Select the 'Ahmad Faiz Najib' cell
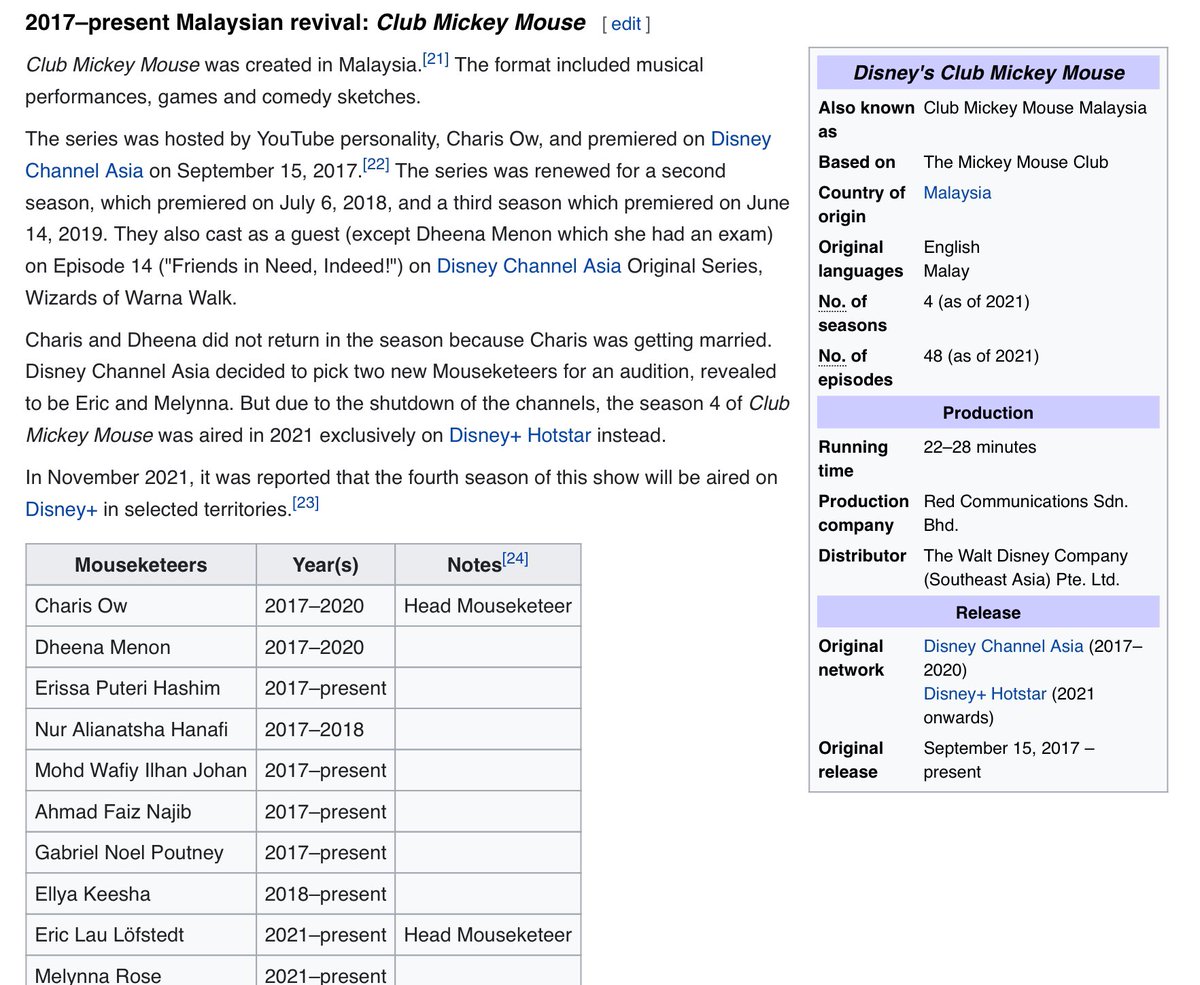Viewport: 1200px width, 985px height. pos(141,811)
